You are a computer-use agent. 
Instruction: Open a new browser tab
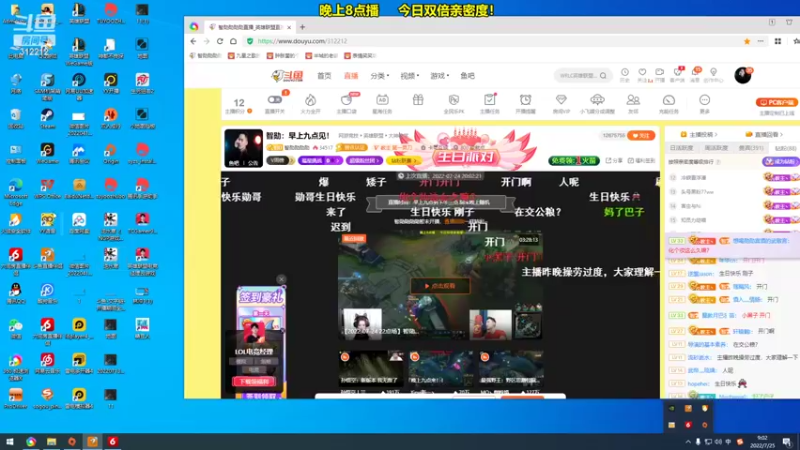click(x=302, y=27)
